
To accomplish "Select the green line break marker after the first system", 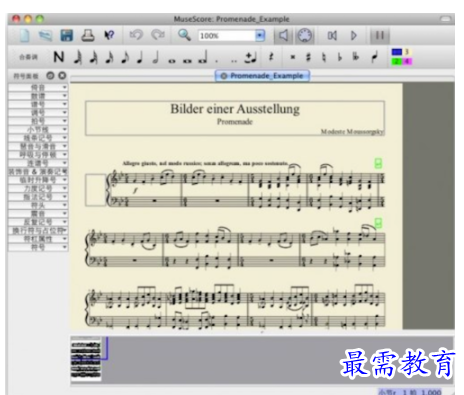I will coord(378,163).
